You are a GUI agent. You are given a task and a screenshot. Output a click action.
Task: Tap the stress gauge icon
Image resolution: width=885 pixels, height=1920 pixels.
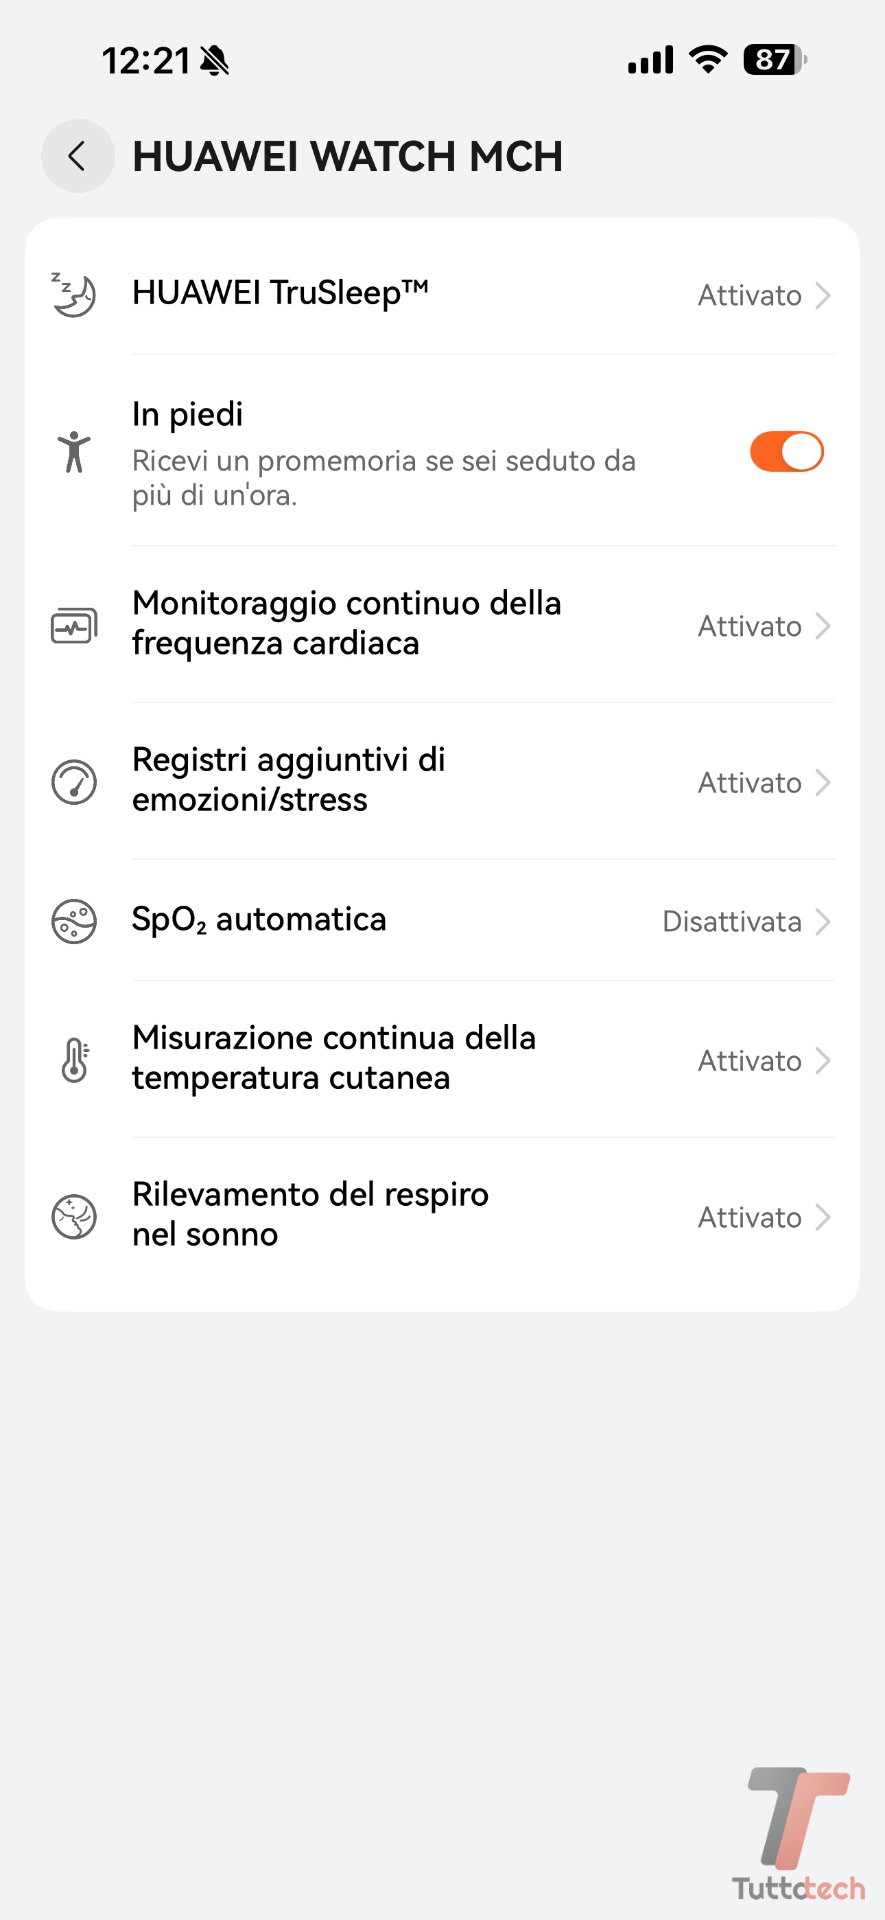74,782
